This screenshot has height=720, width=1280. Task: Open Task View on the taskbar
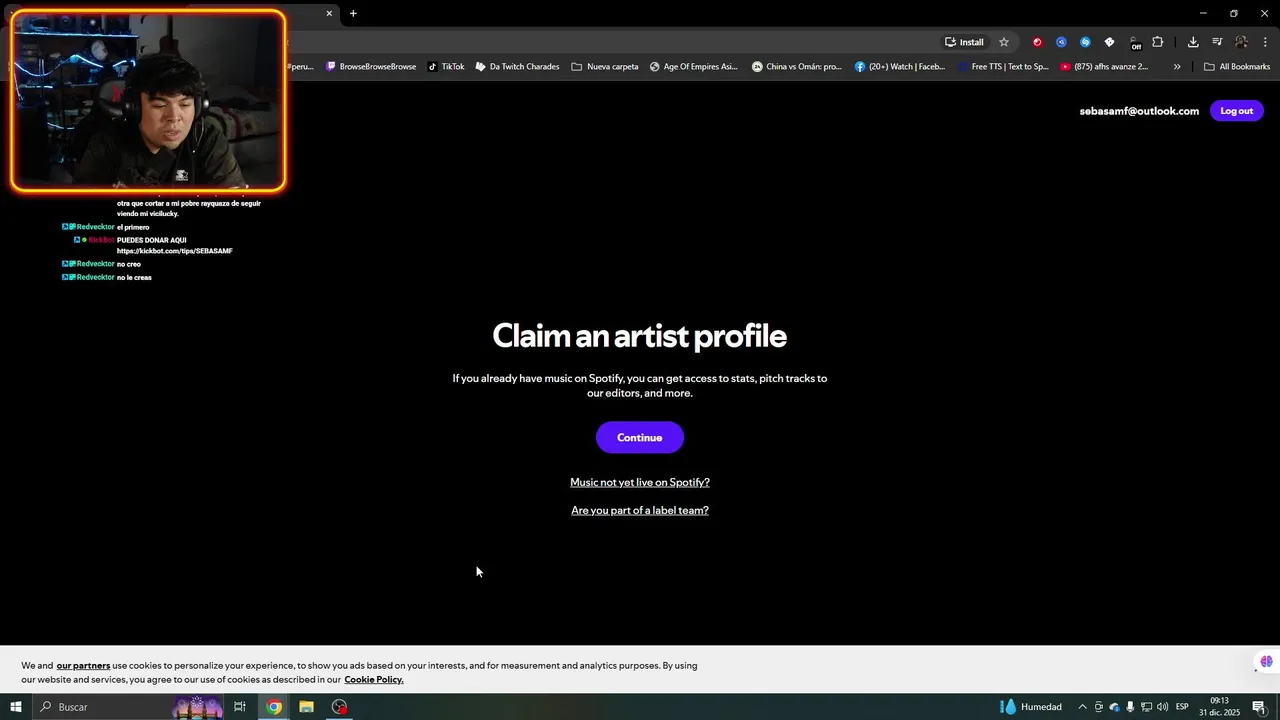pos(240,707)
